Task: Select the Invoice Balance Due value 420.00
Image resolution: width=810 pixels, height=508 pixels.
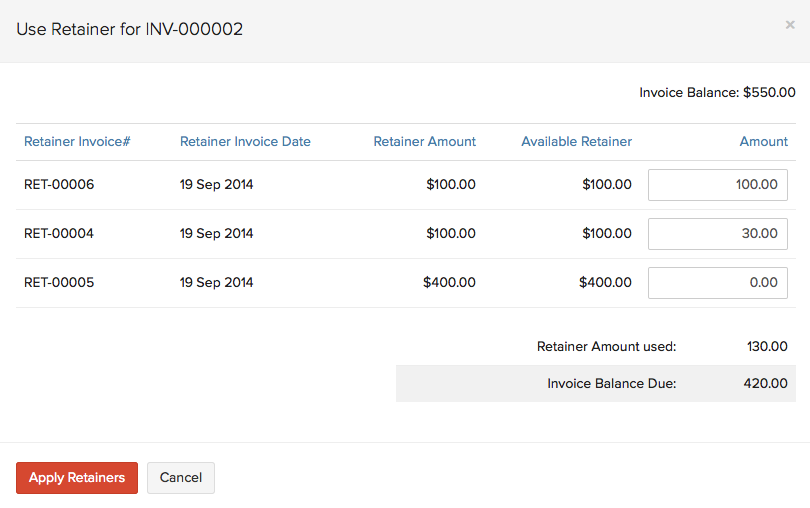Action: tap(766, 384)
